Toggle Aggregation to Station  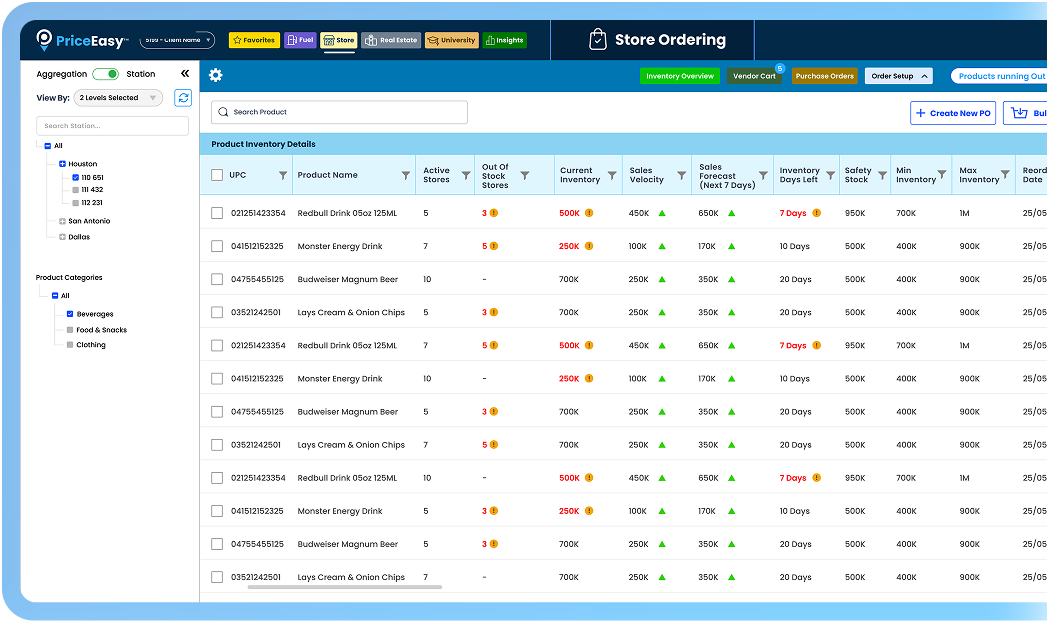point(108,73)
